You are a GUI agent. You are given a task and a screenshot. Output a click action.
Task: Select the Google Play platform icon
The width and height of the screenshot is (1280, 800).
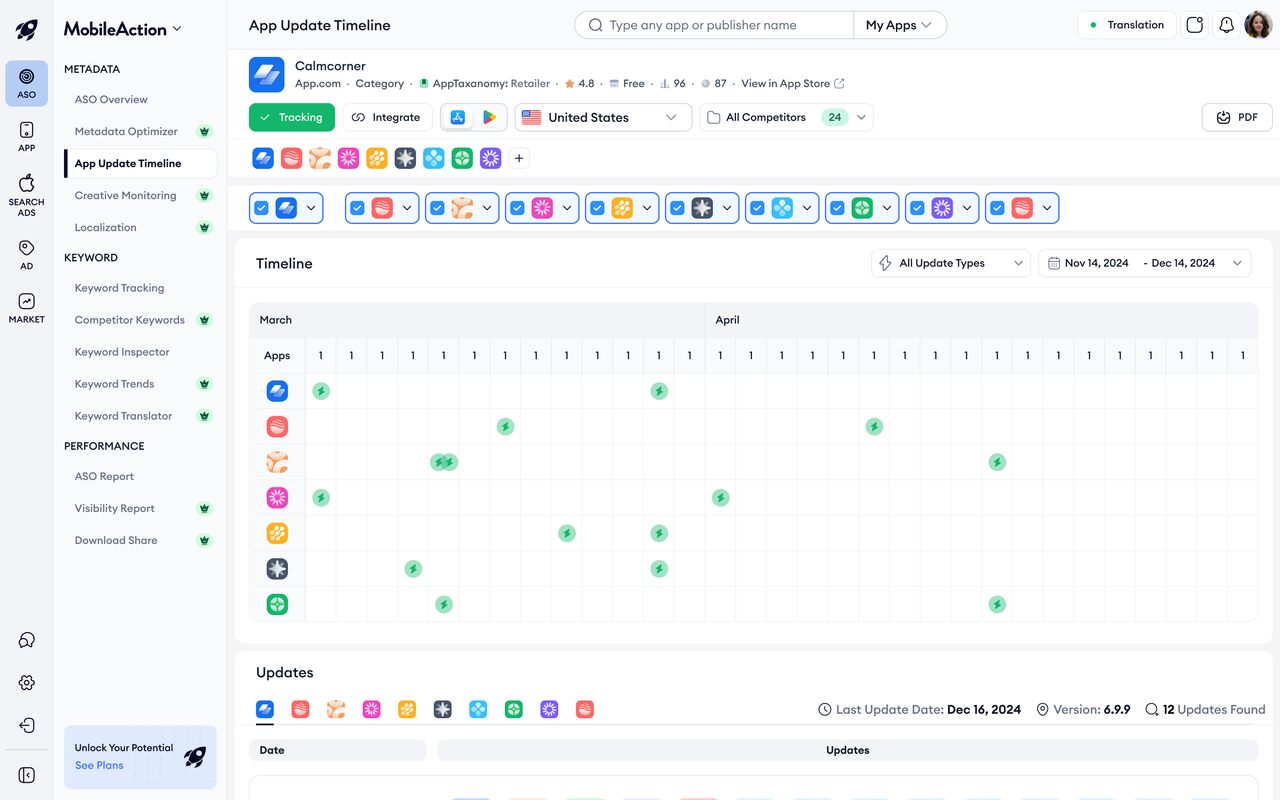489,117
